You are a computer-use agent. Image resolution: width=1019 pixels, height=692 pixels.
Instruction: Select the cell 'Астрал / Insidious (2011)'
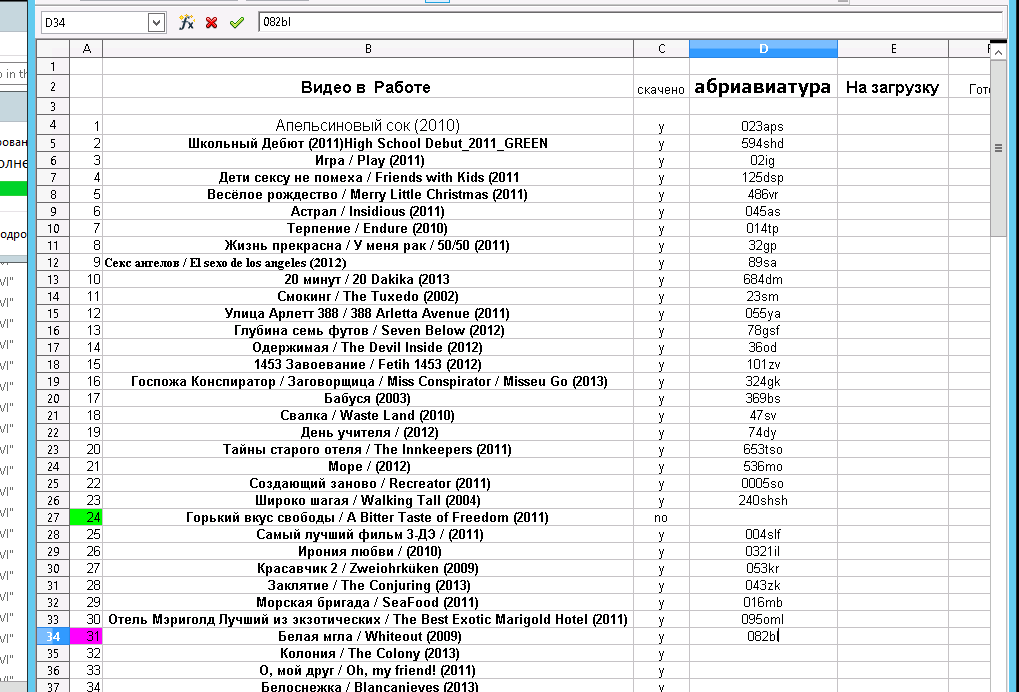pyautogui.click(x=368, y=211)
